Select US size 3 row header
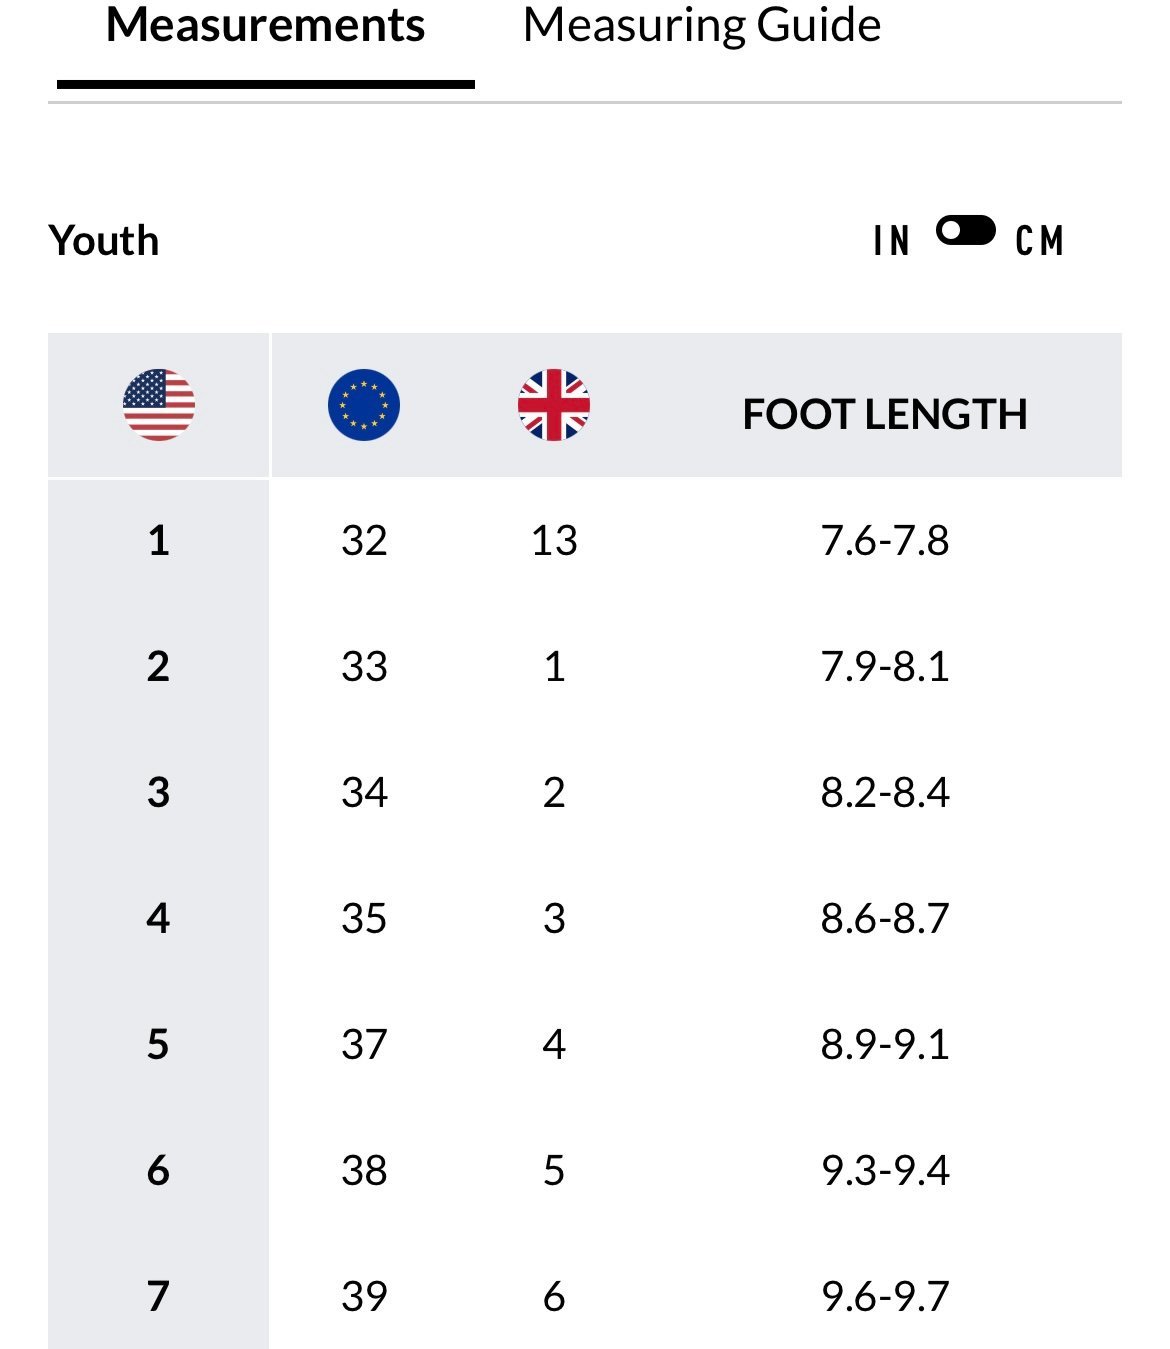Viewport: 1170px width, 1349px height. pos(158,793)
